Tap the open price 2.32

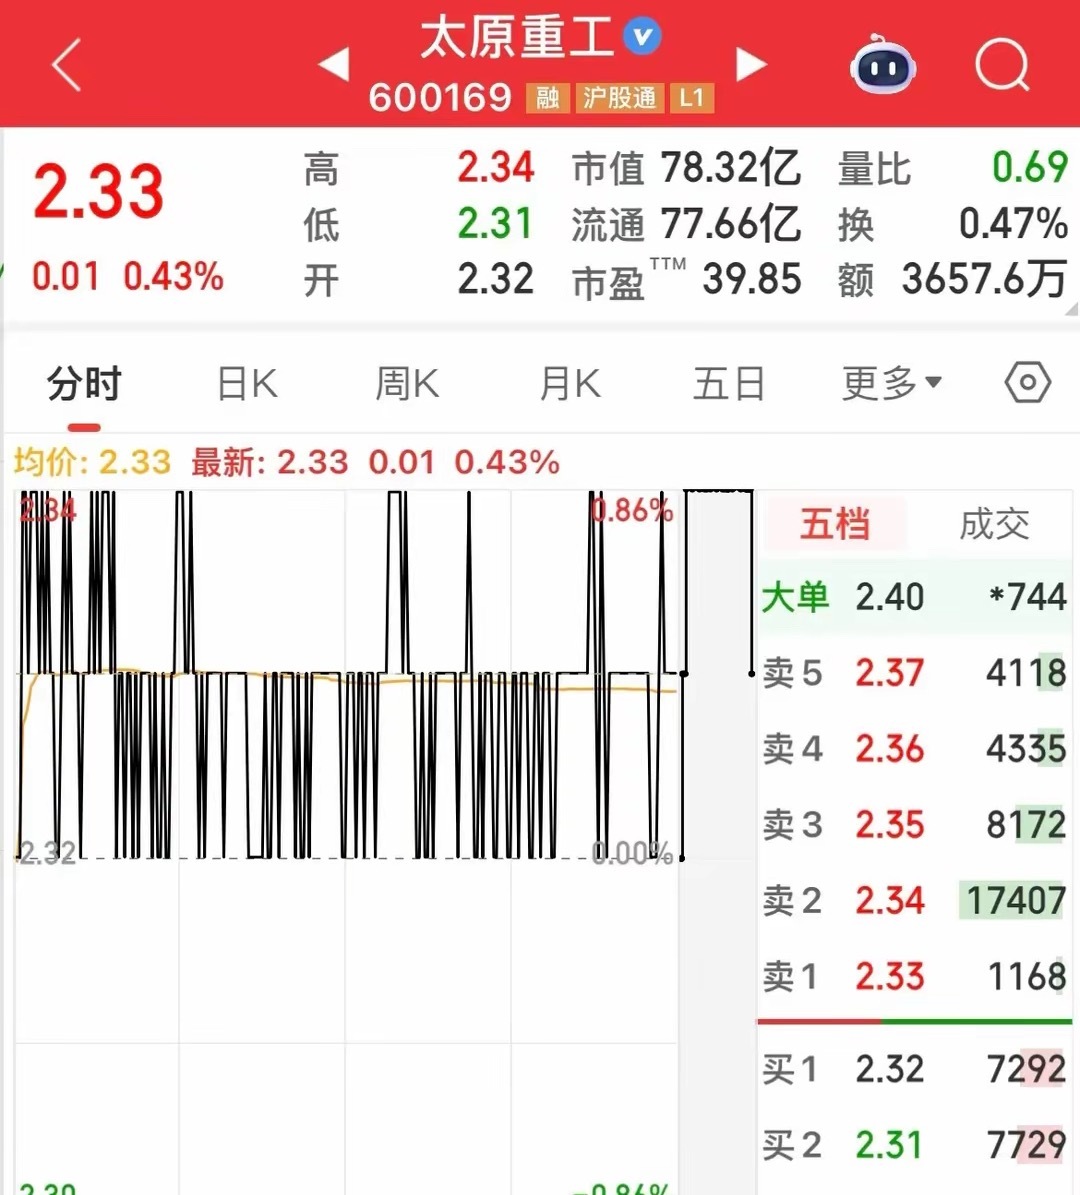coord(495,279)
